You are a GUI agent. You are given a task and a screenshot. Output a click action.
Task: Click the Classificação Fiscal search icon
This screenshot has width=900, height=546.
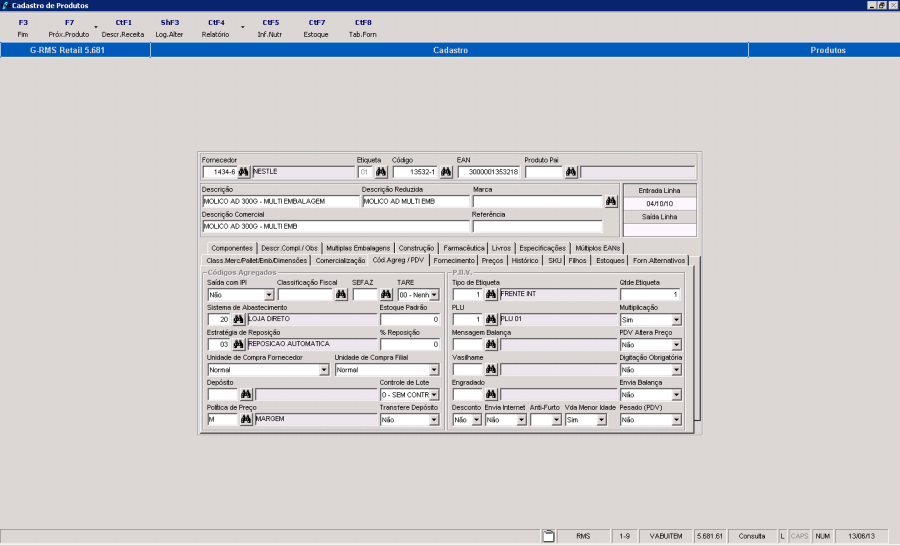(341, 295)
